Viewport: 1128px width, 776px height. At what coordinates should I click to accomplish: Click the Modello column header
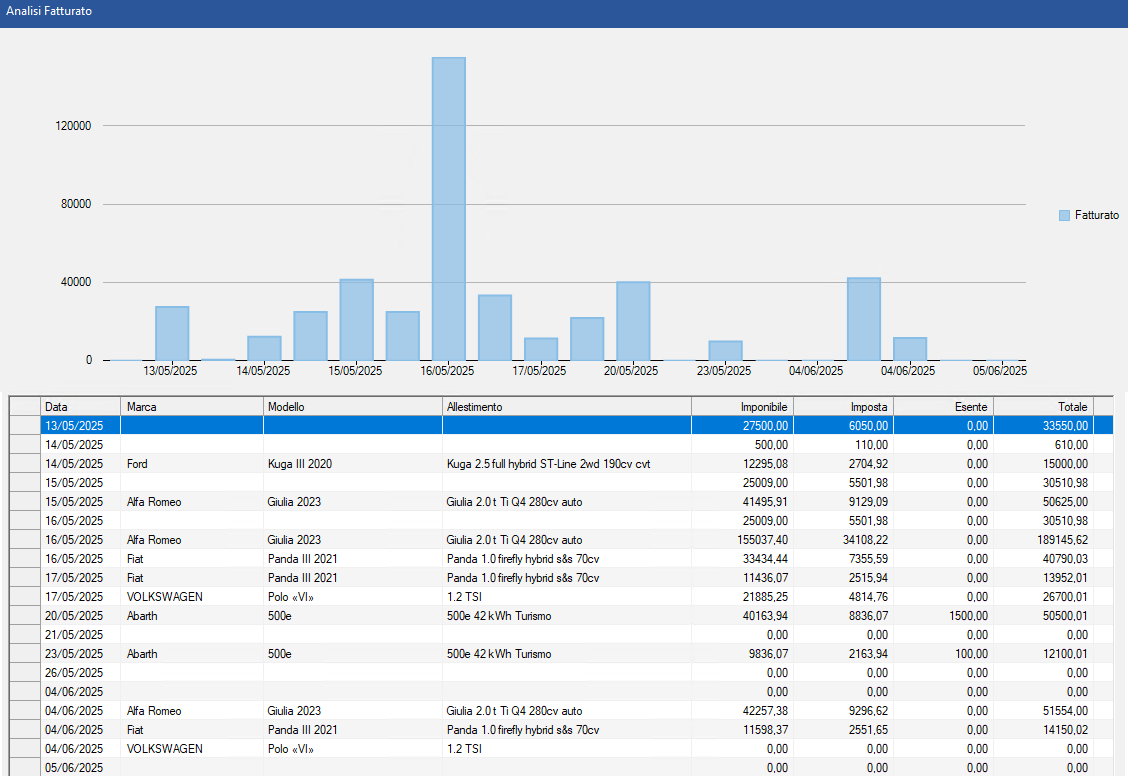point(352,407)
